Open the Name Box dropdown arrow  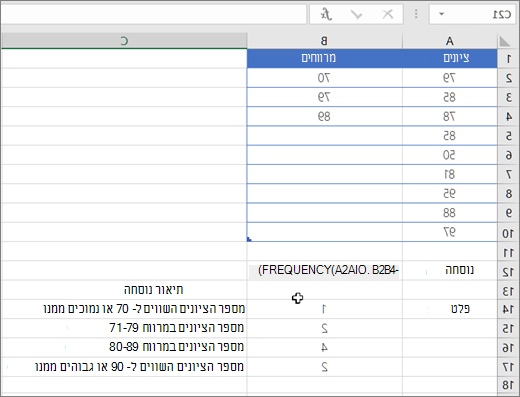pyautogui.click(x=442, y=14)
